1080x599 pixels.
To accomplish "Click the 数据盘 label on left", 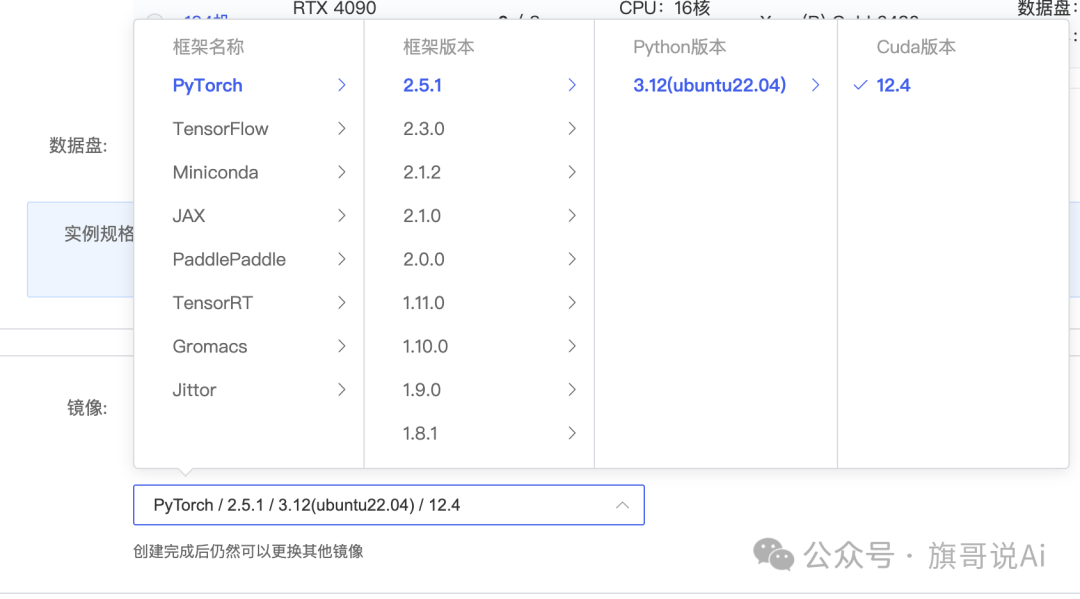I will [78, 146].
